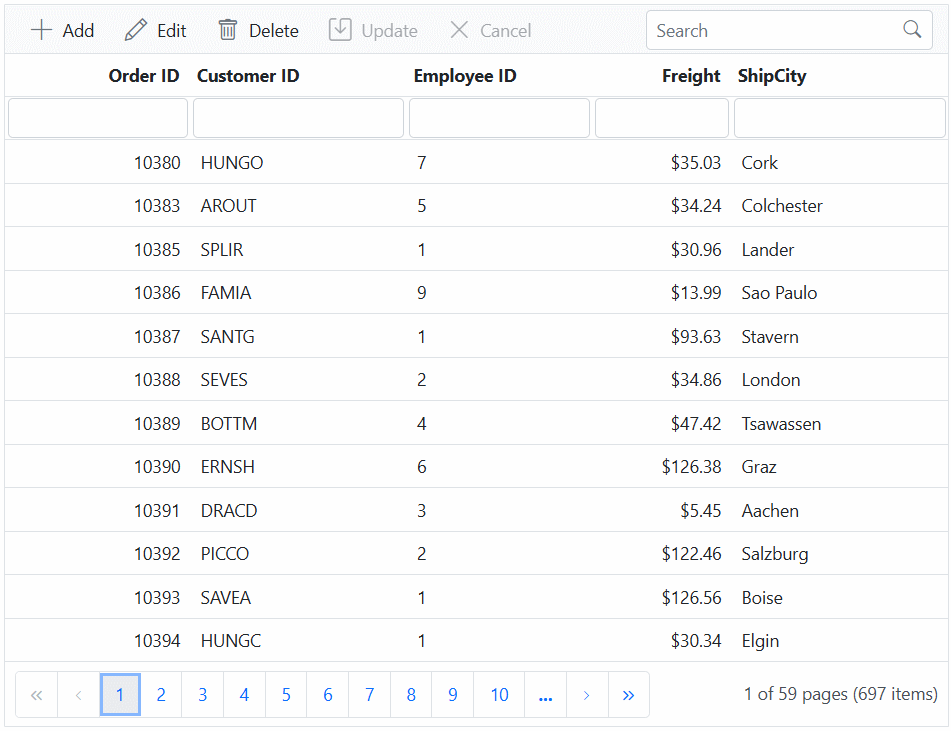Click the search magnifier icon

(x=911, y=30)
